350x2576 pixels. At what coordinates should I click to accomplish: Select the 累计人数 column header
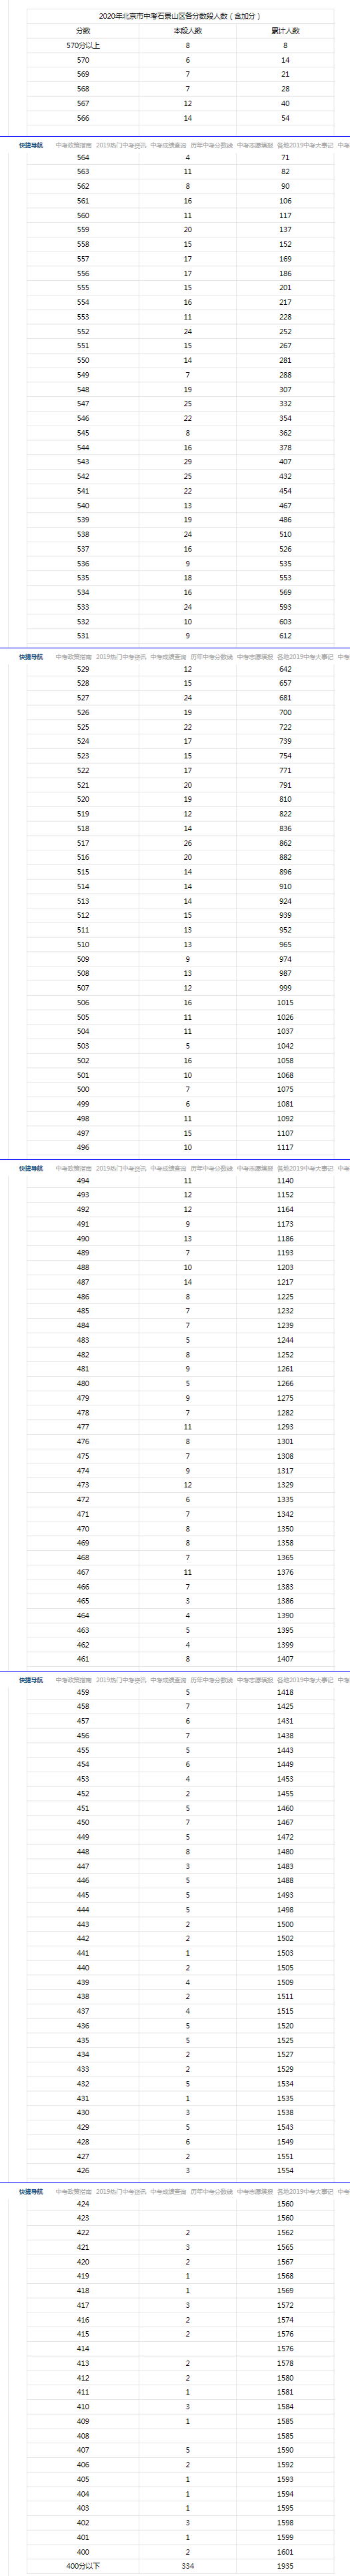(x=285, y=31)
